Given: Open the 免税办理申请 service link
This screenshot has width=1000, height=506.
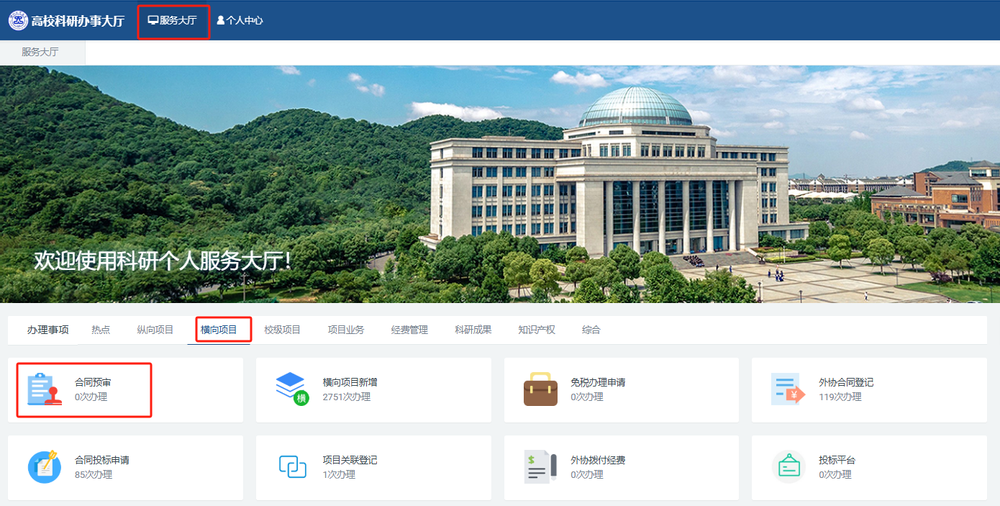Looking at the screenshot, I should point(598,383).
